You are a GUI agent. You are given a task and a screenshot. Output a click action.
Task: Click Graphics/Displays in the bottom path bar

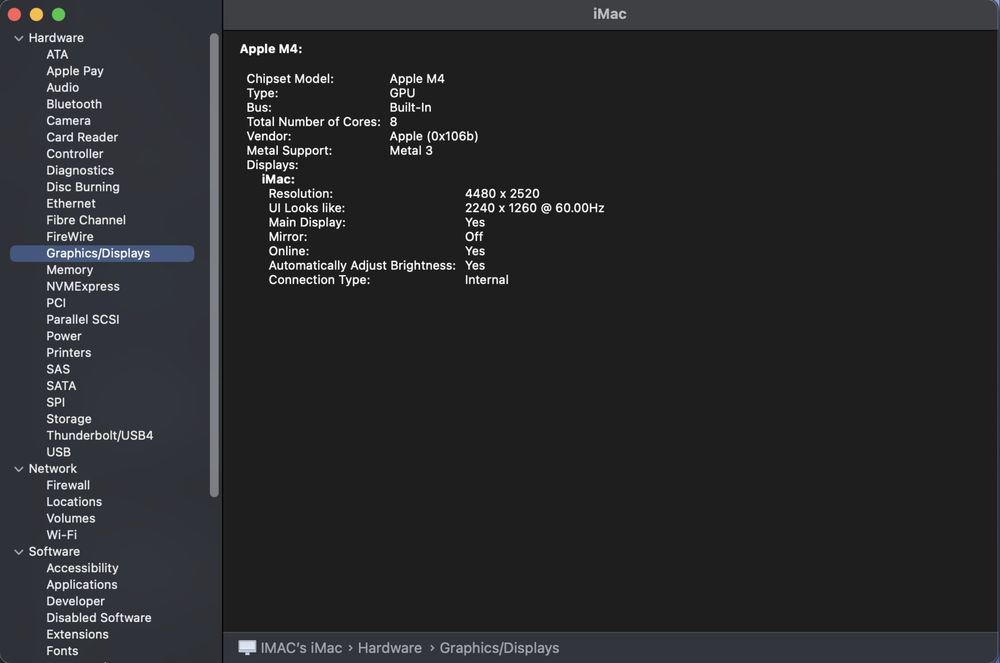coord(499,648)
